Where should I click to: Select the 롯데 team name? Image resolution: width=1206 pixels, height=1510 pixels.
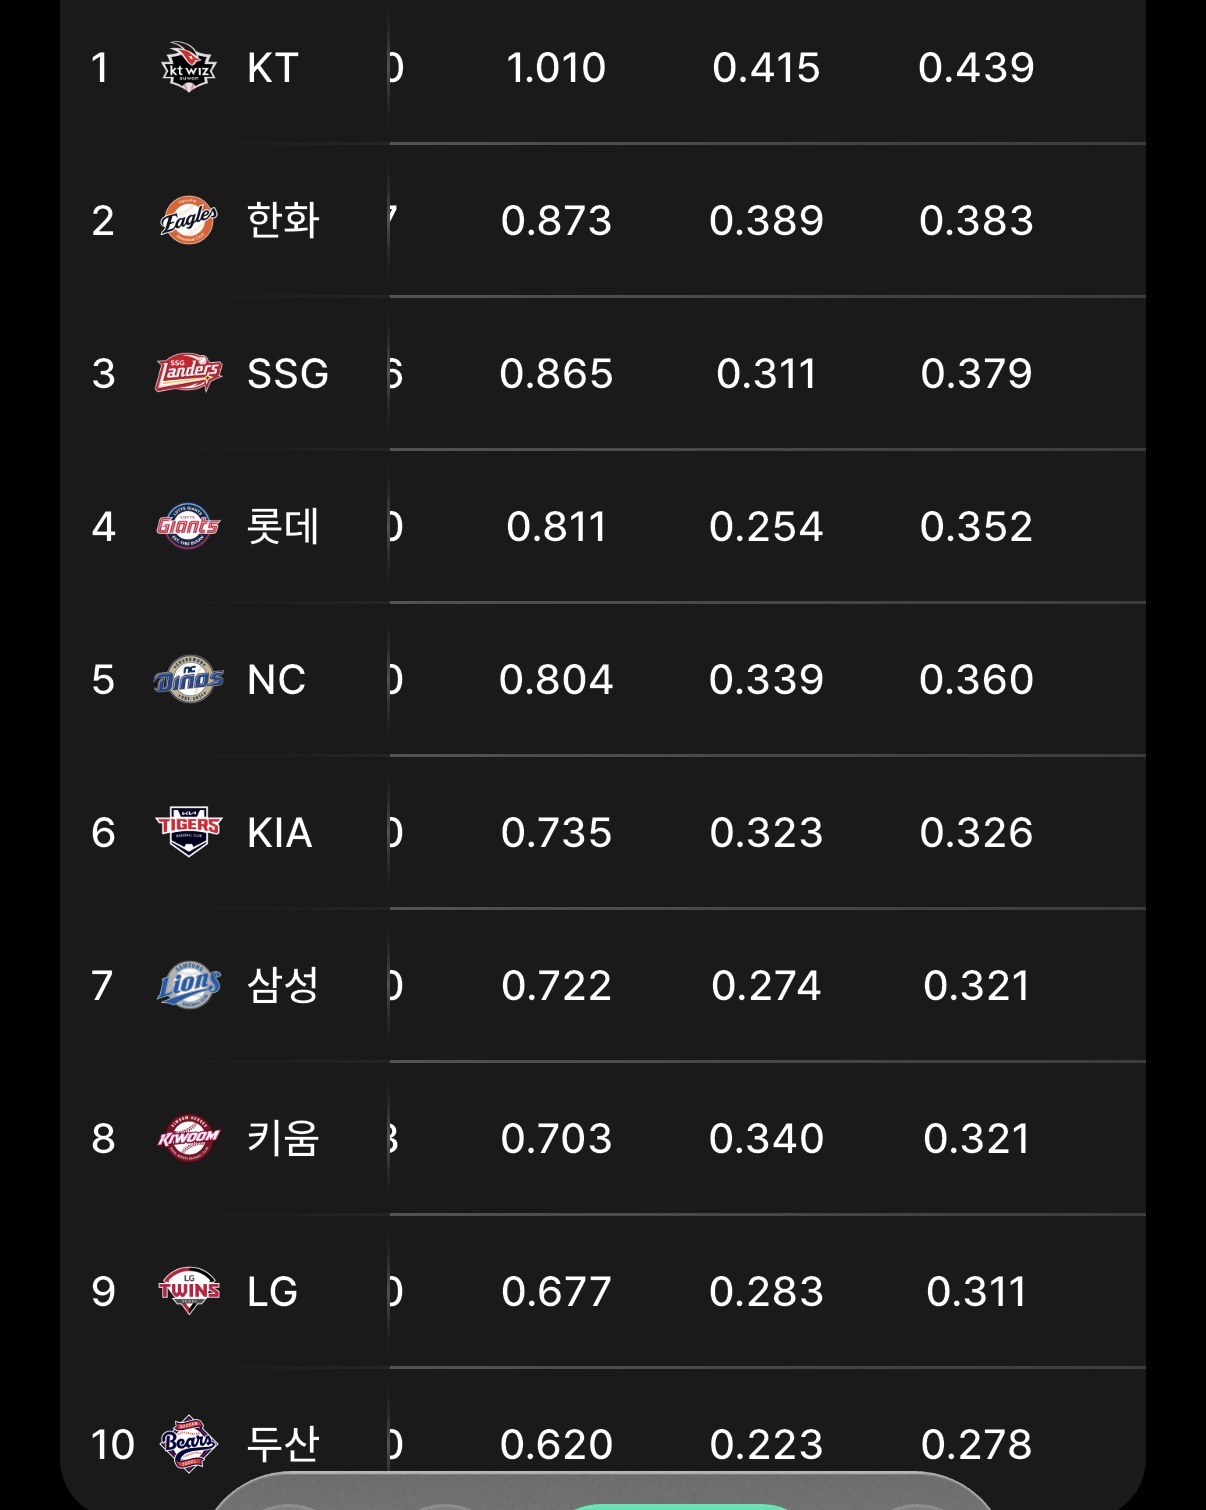tap(283, 526)
